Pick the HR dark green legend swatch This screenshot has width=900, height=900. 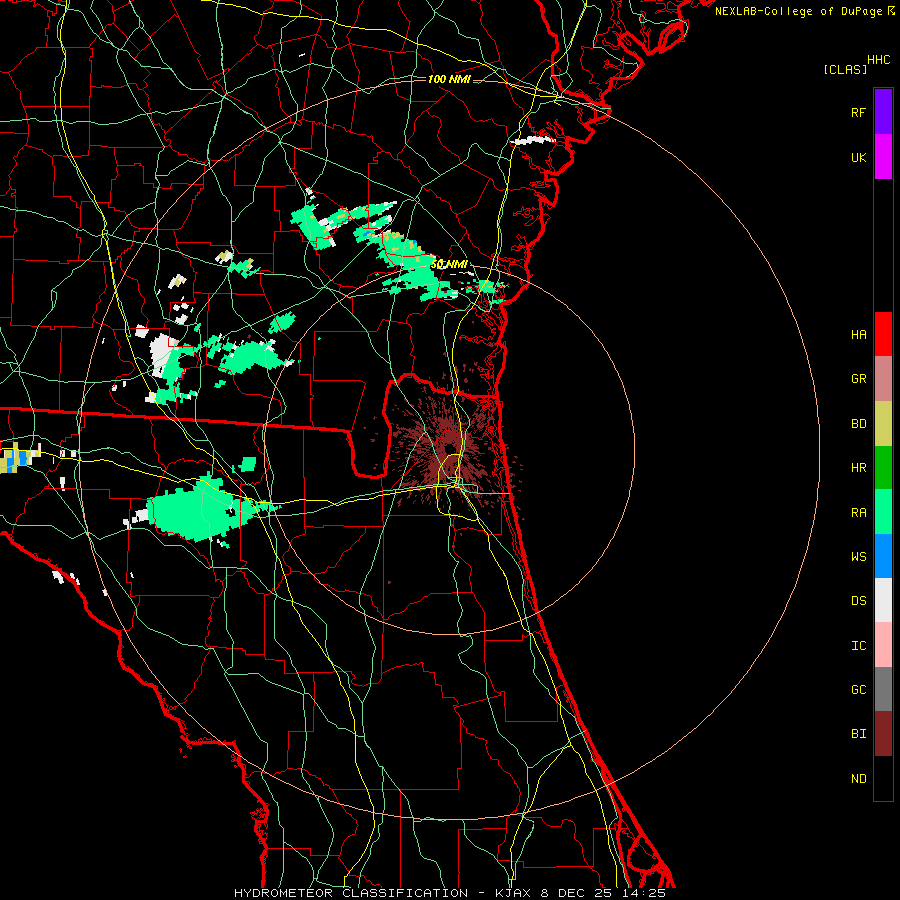[x=883, y=467]
